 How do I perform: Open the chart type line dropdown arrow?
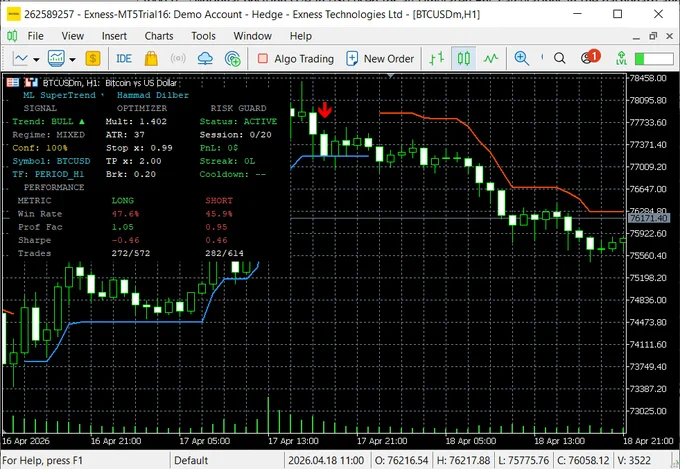(36, 59)
